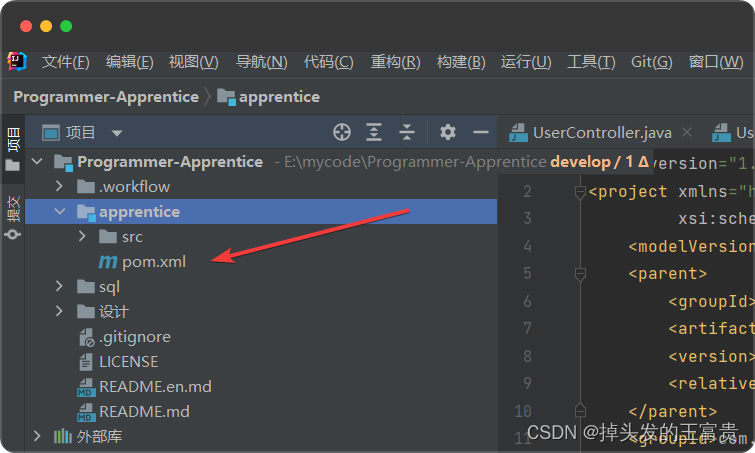Click the 外部库 library bars icon
The height and width of the screenshot is (453, 755).
point(63,436)
